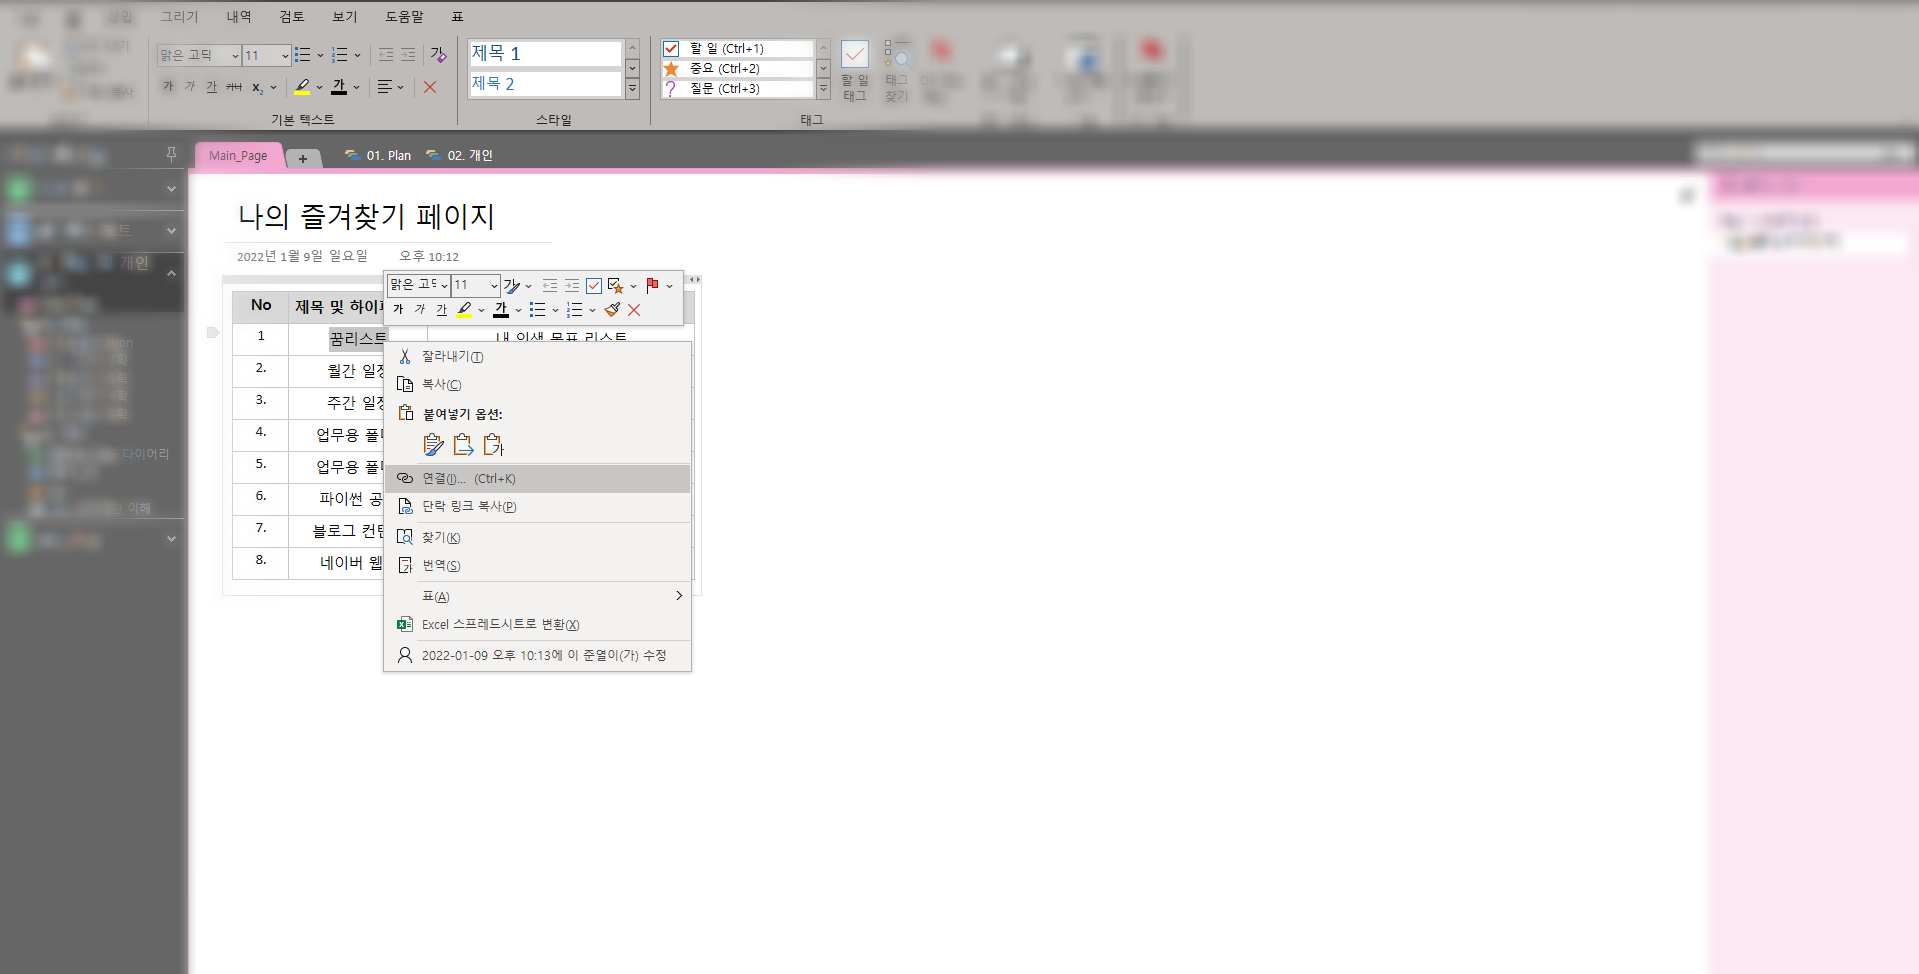Apply the 할 일 (Ctrl+1) checkbox tag

click(737, 48)
